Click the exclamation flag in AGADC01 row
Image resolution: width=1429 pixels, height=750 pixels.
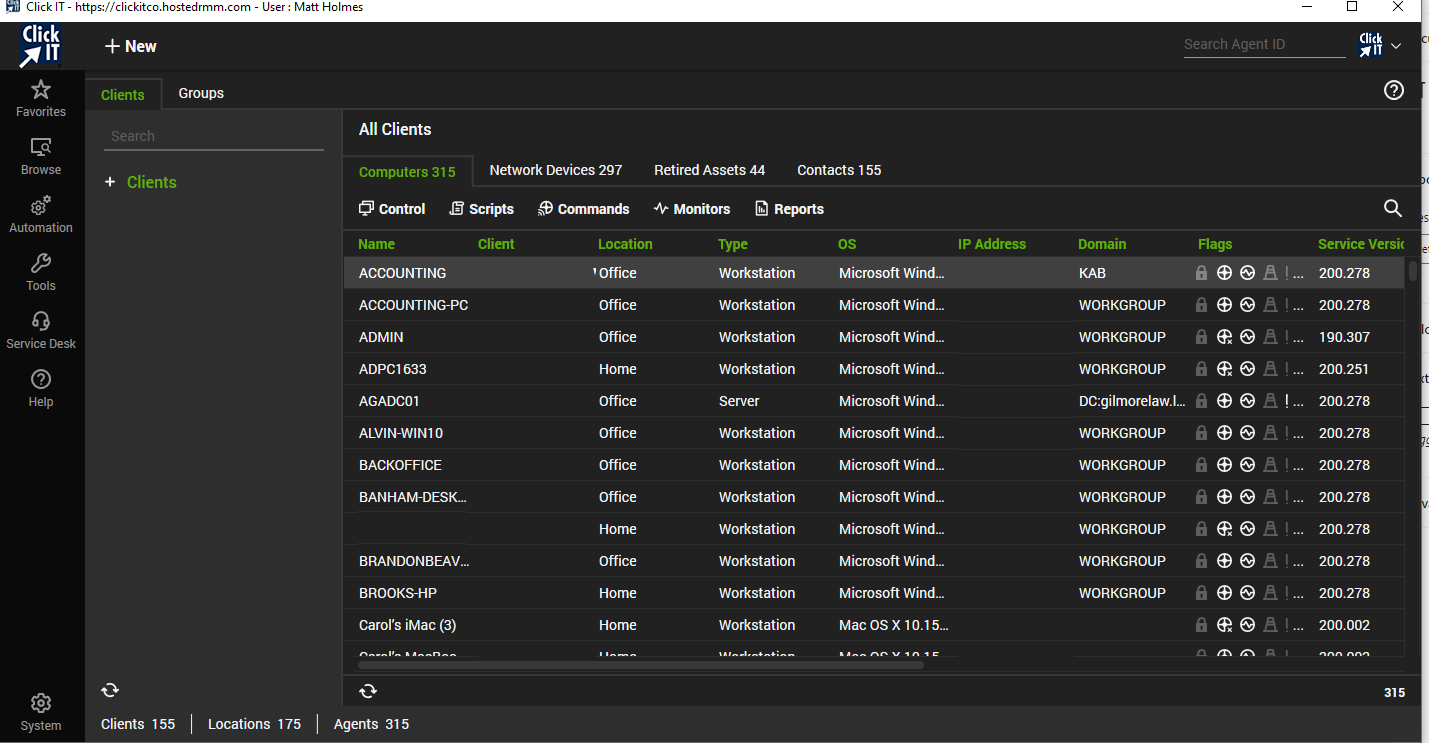pos(1287,401)
